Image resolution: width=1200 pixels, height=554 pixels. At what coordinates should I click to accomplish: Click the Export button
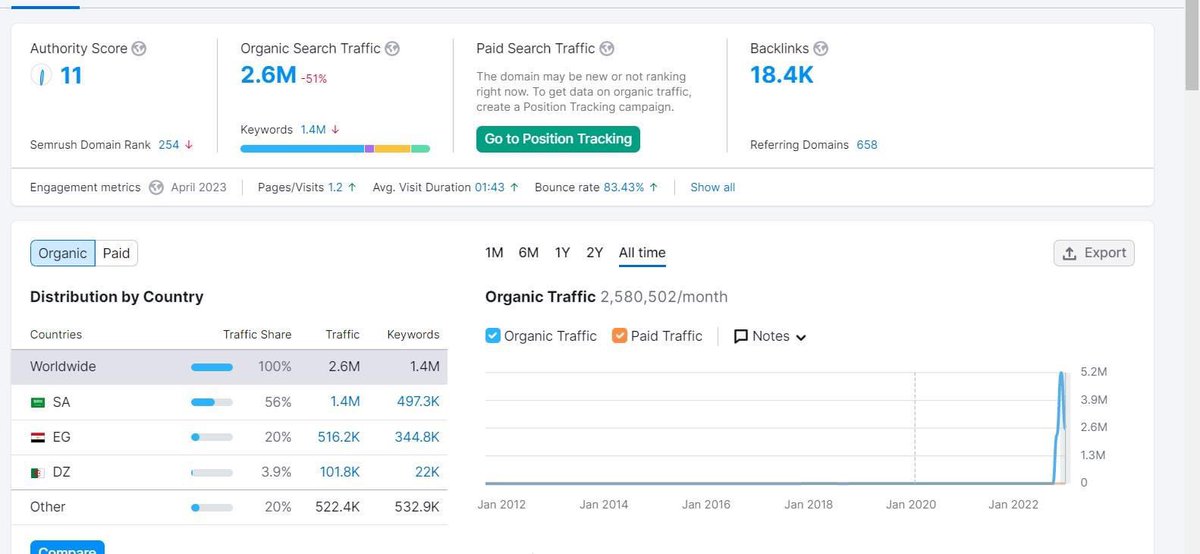pyautogui.click(x=1094, y=253)
